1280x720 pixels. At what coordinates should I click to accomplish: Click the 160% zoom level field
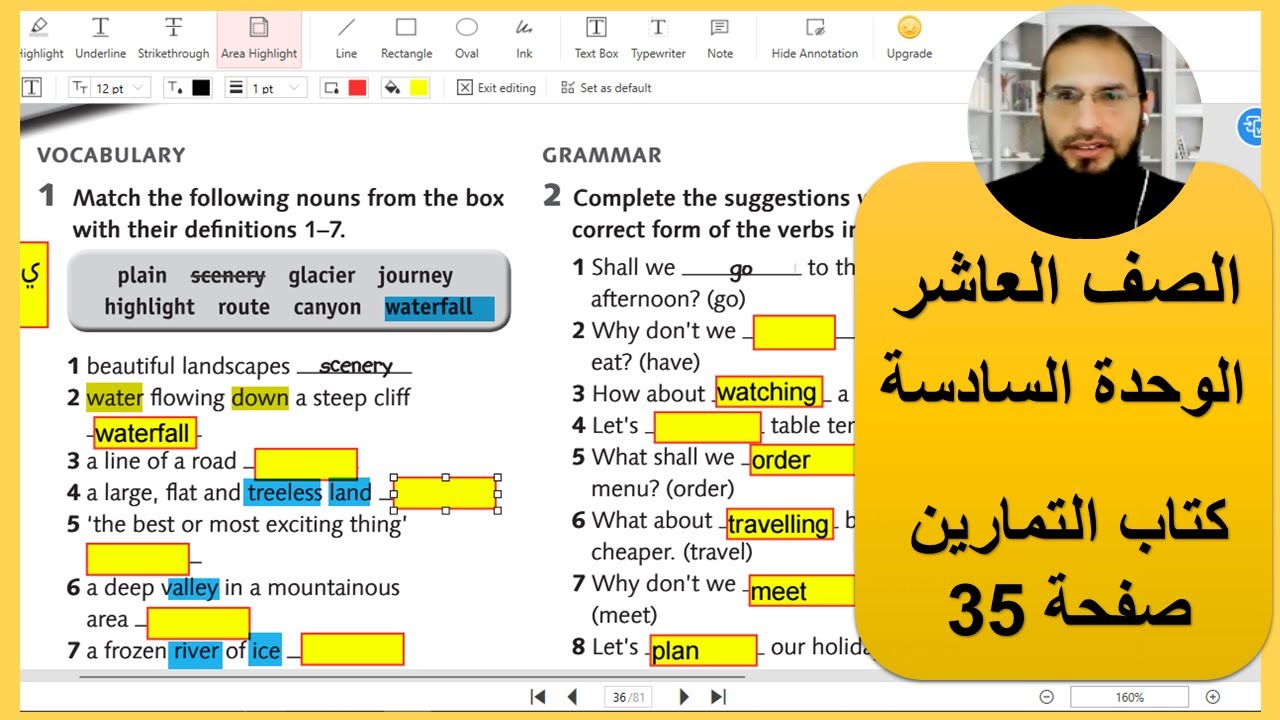coord(1129,697)
